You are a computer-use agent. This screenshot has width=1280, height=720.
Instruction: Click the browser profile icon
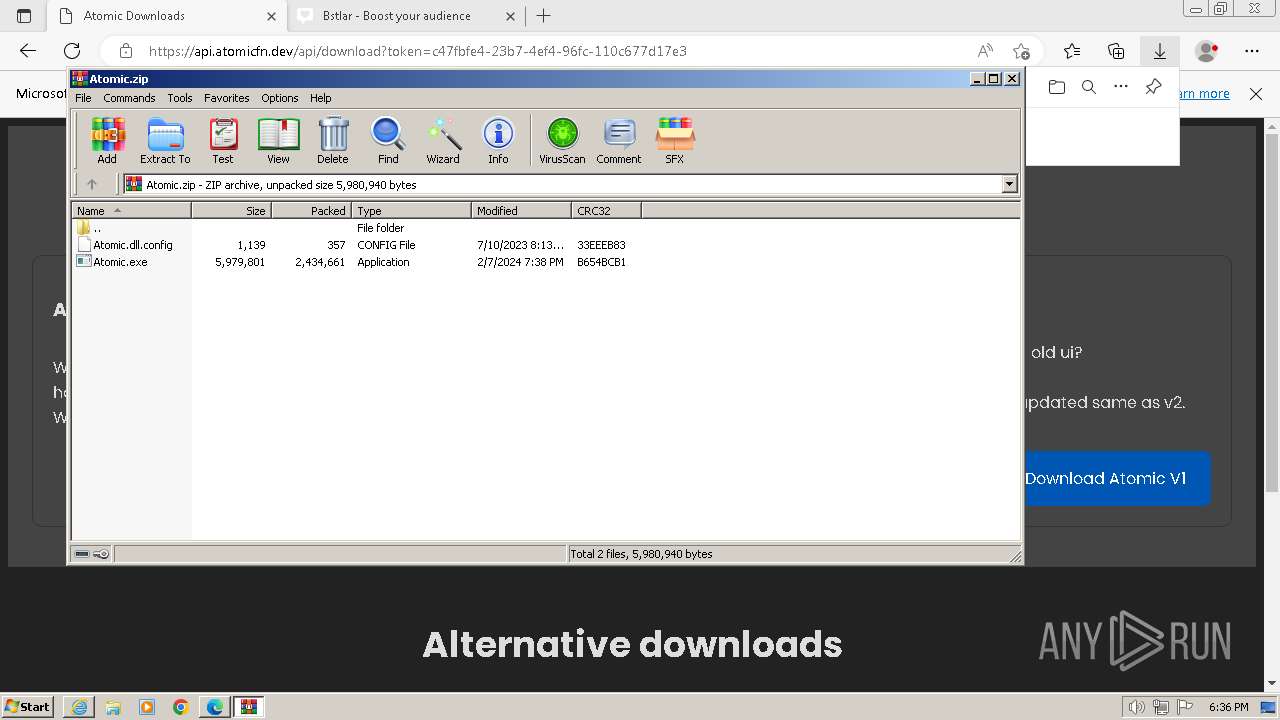(x=1207, y=51)
